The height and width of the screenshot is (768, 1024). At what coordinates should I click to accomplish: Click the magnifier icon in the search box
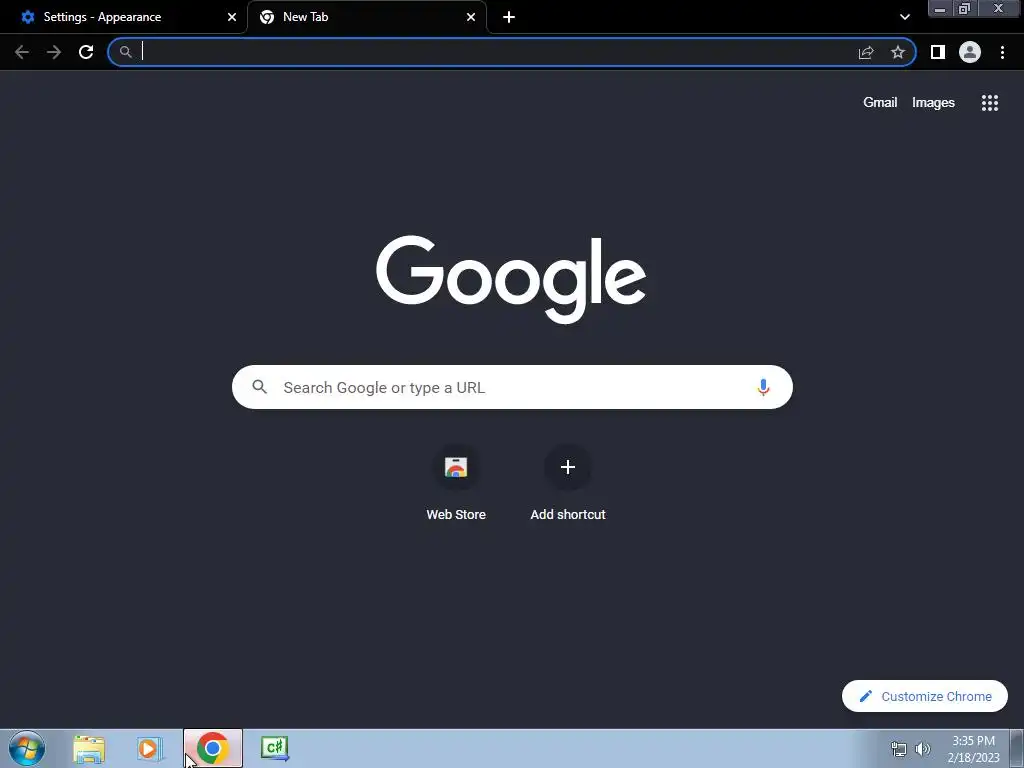click(259, 387)
